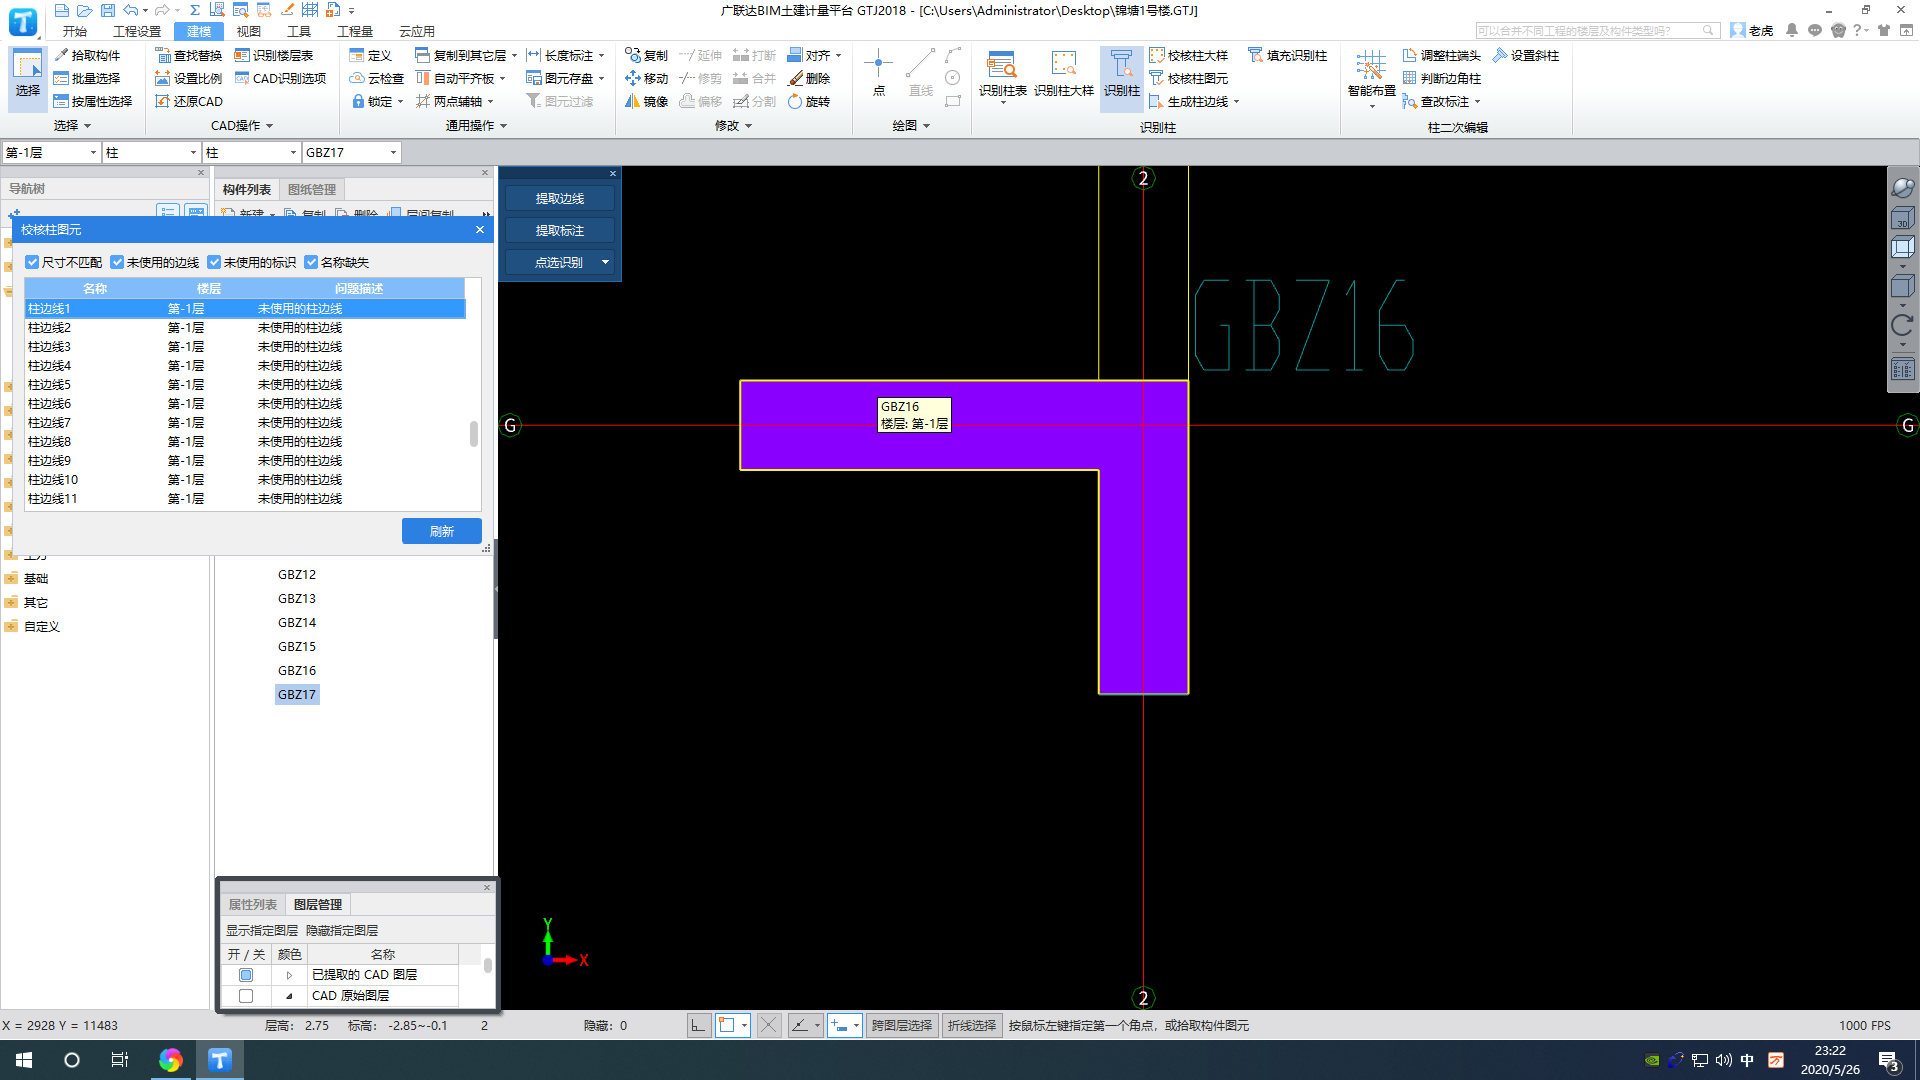Click the 拾取构件 tool
The image size is (1920, 1080).
(88, 55)
